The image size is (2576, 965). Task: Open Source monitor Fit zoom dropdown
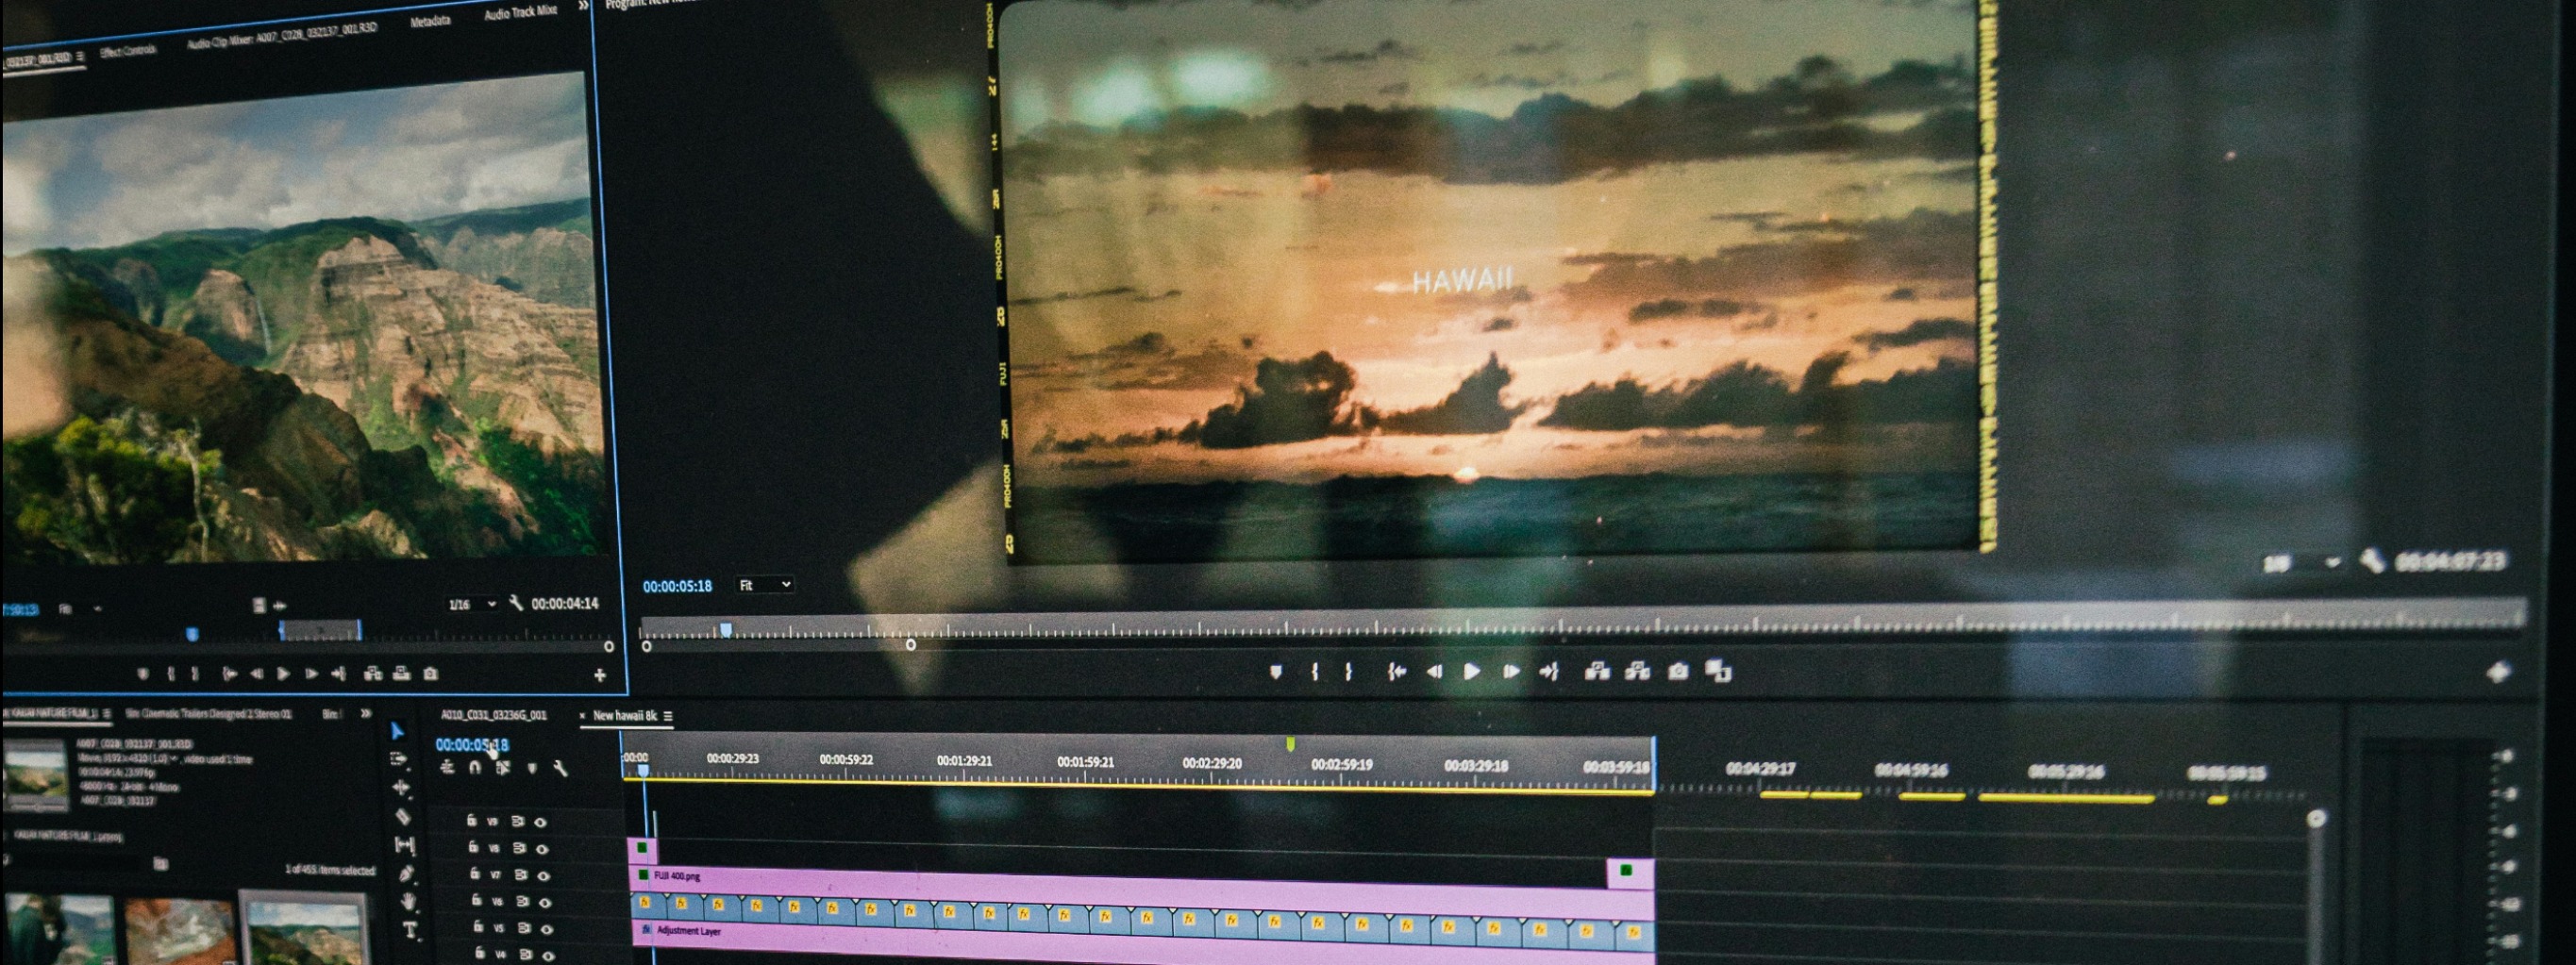click(80, 608)
